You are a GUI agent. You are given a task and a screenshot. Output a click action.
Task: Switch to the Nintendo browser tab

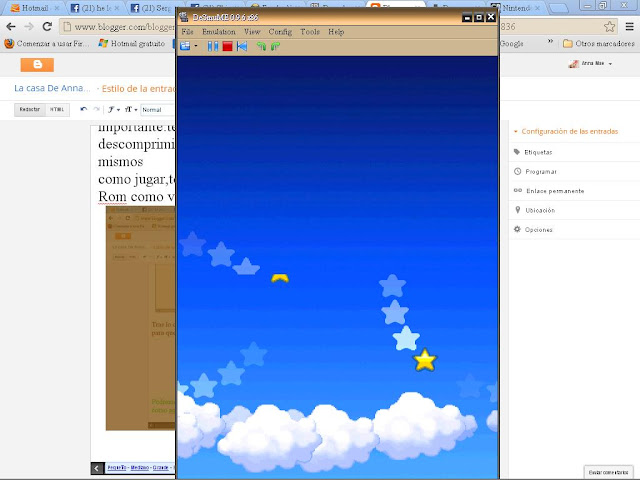(516, 8)
